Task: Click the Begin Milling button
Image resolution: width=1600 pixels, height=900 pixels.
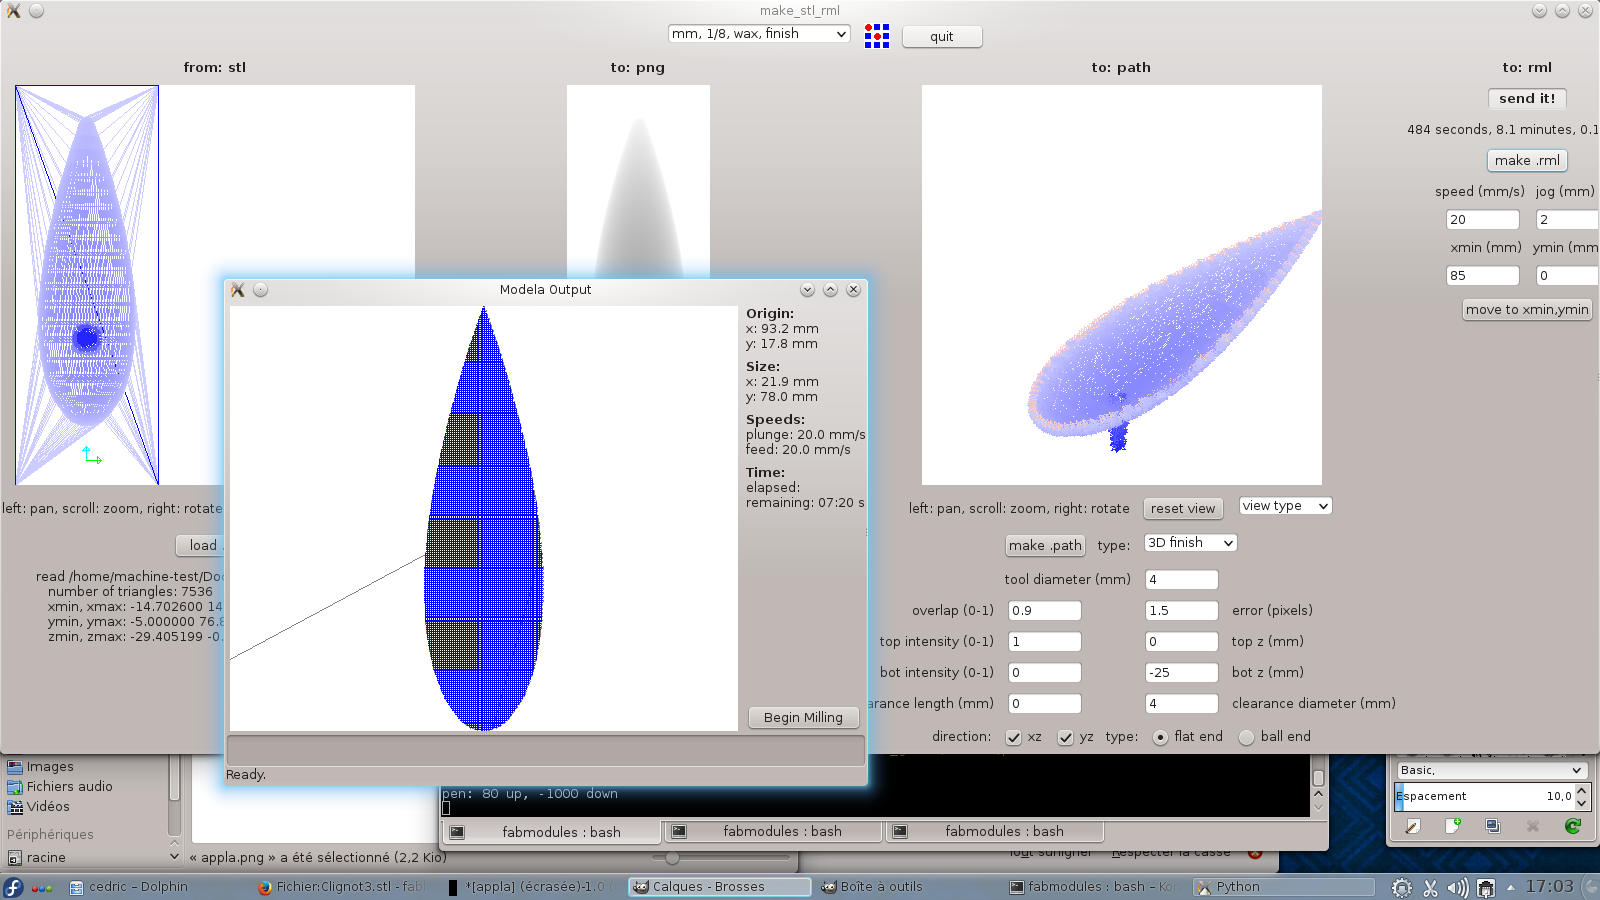Action: (x=803, y=718)
